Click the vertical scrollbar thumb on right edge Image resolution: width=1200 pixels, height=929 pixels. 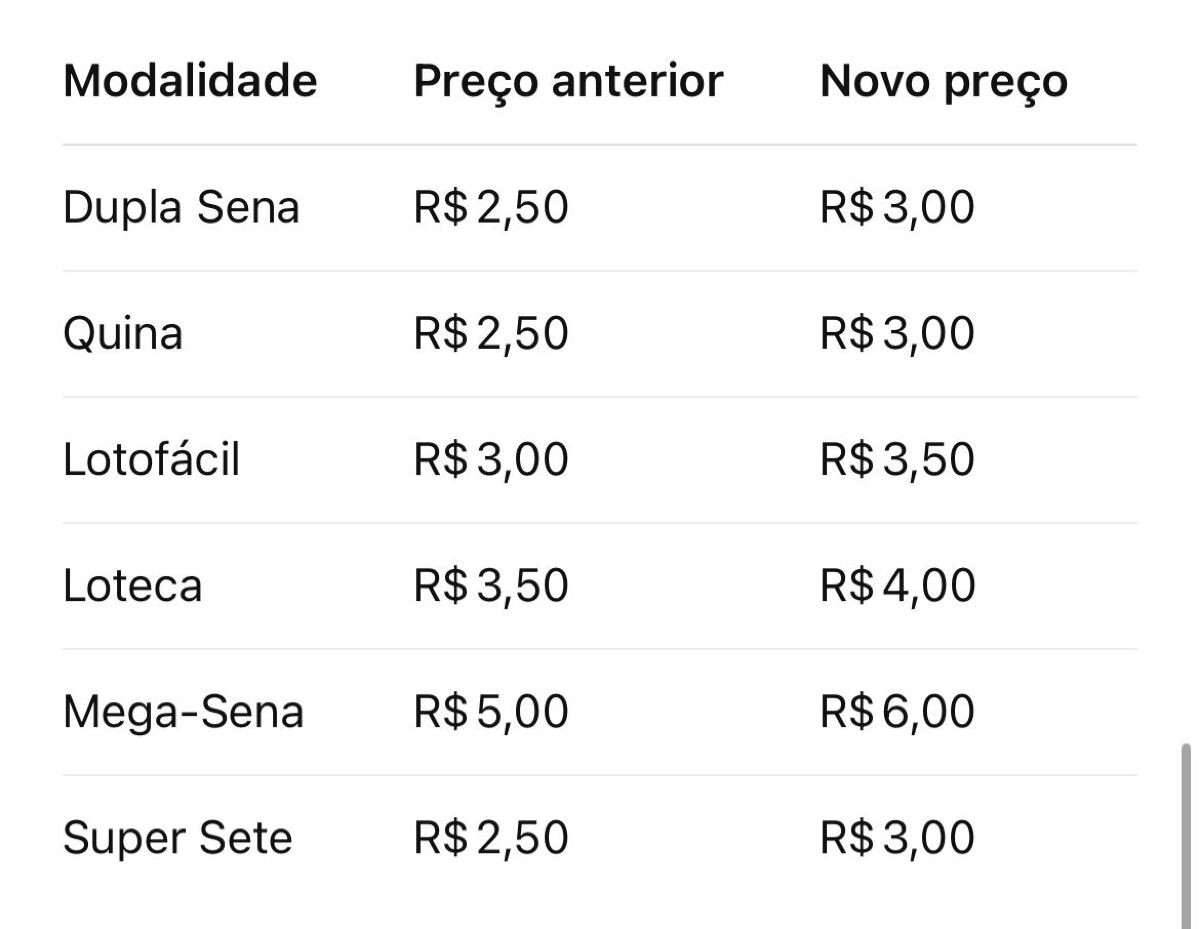(1186, 835)
